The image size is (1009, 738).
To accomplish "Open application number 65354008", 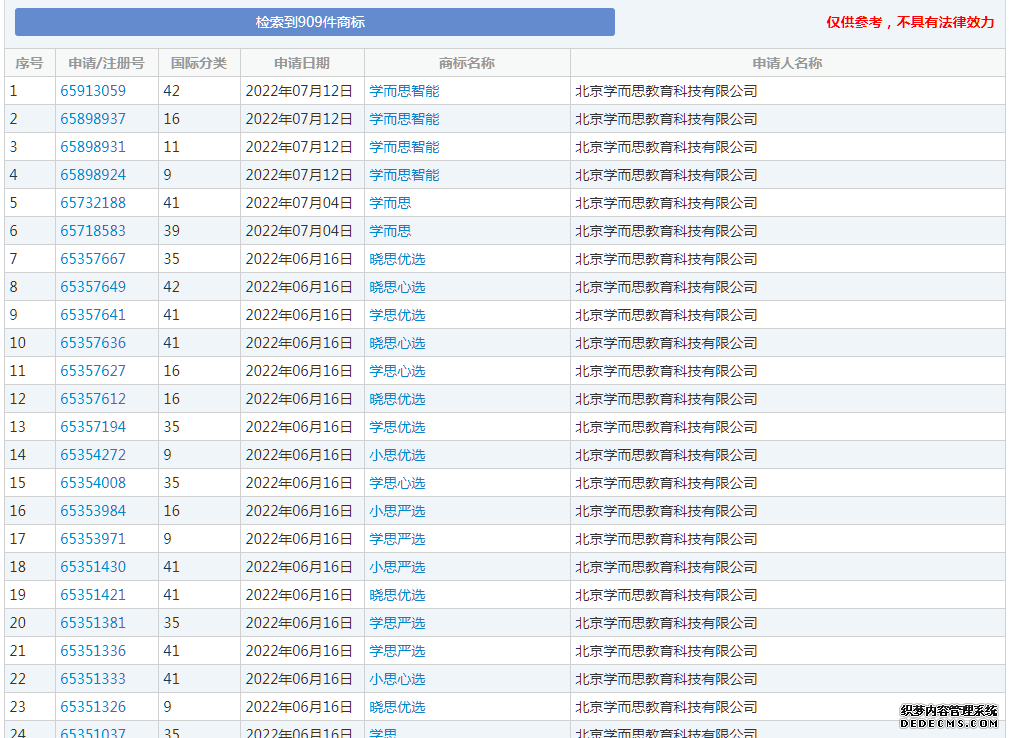I will [x=93, y=483].
